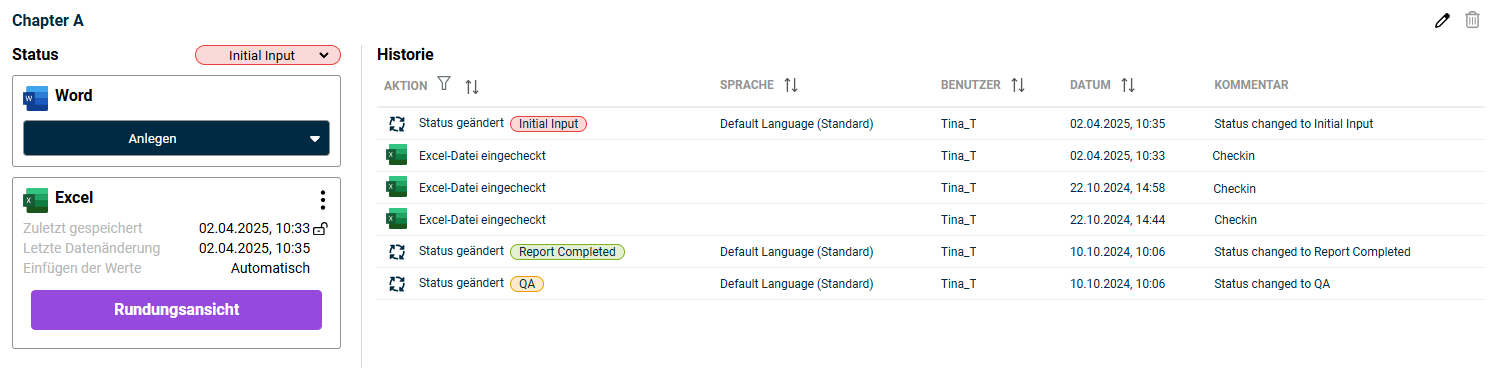Click the Report Completed badge in history
Viewport: 1495px width, 368px height.
click(x=567, y=252)
